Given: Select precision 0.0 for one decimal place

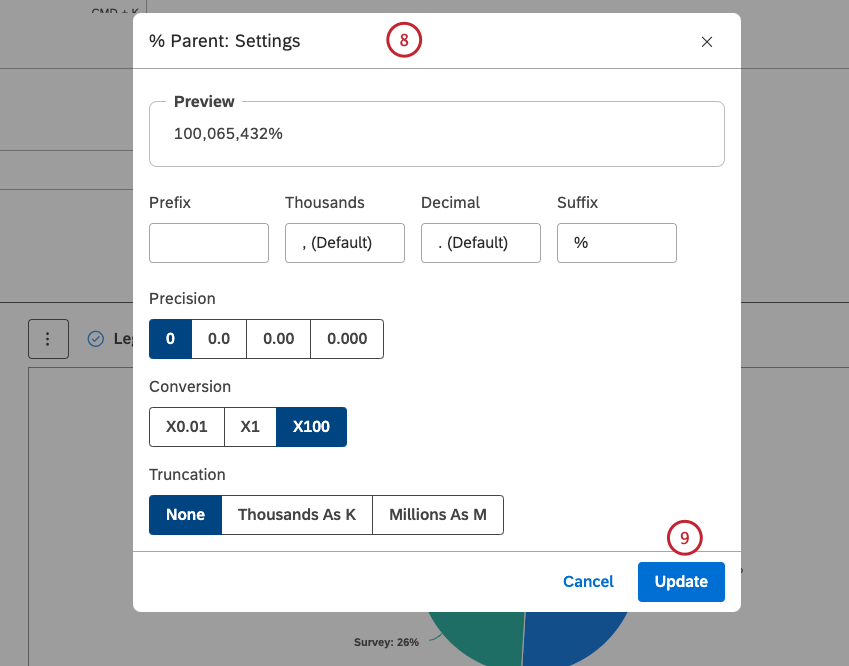Looking at the screenshot, I should click(218, 339).
